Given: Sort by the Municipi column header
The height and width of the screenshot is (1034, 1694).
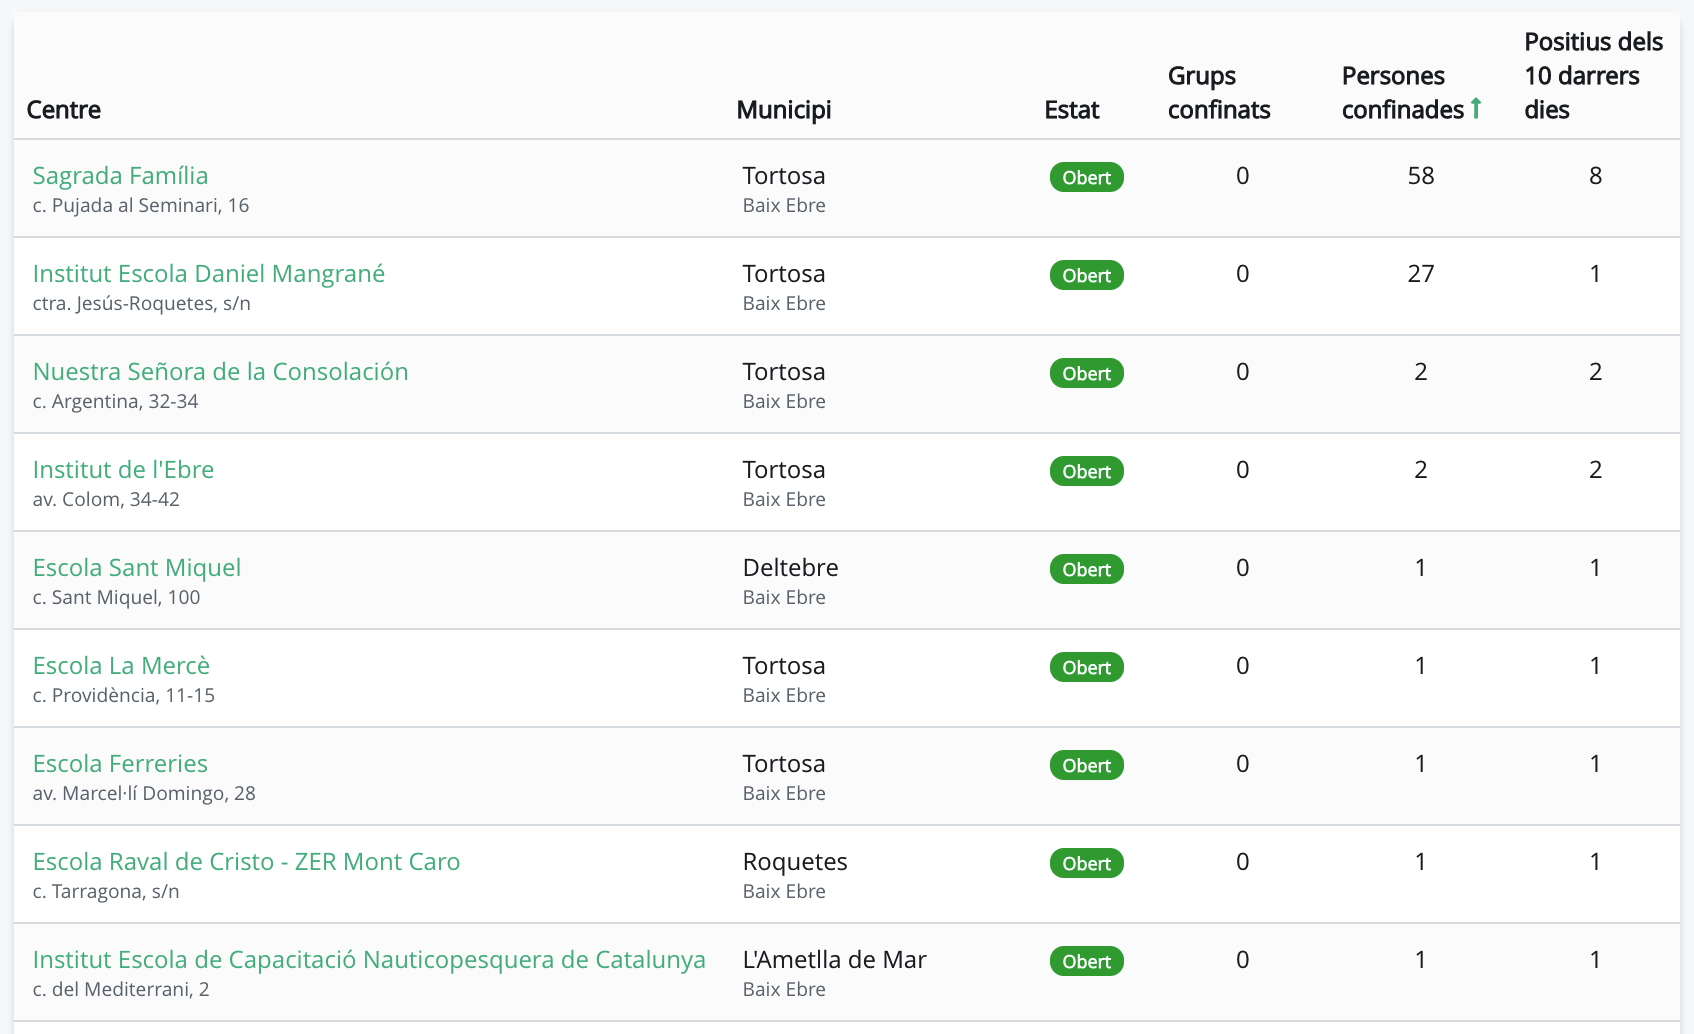Looking at the screenshot, I should (783, 110).
